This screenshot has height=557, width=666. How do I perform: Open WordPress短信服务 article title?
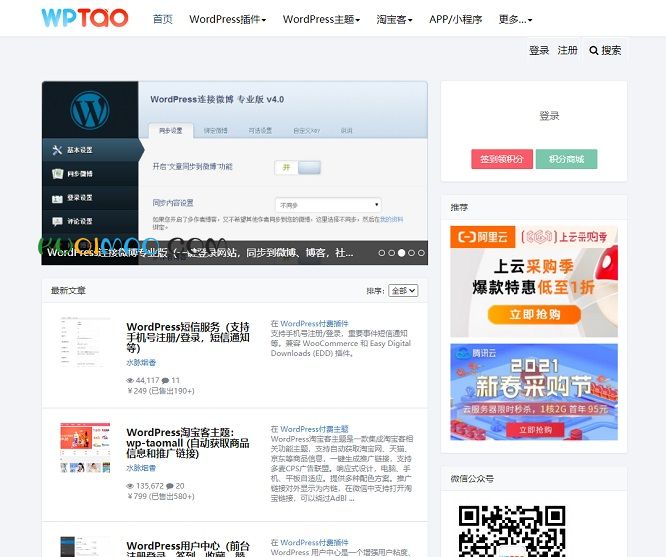pyautogui.click(x=188, y=338)
